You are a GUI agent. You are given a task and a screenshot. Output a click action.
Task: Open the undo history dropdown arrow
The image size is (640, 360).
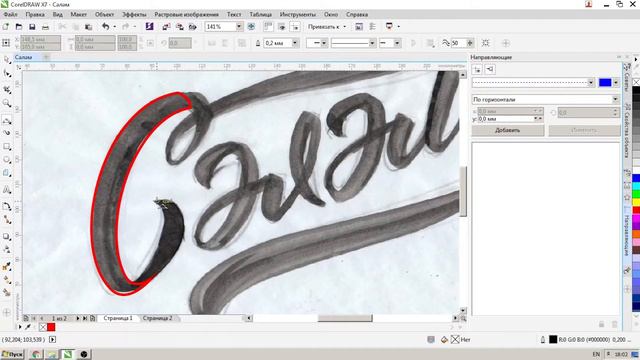tap(114, 27)
